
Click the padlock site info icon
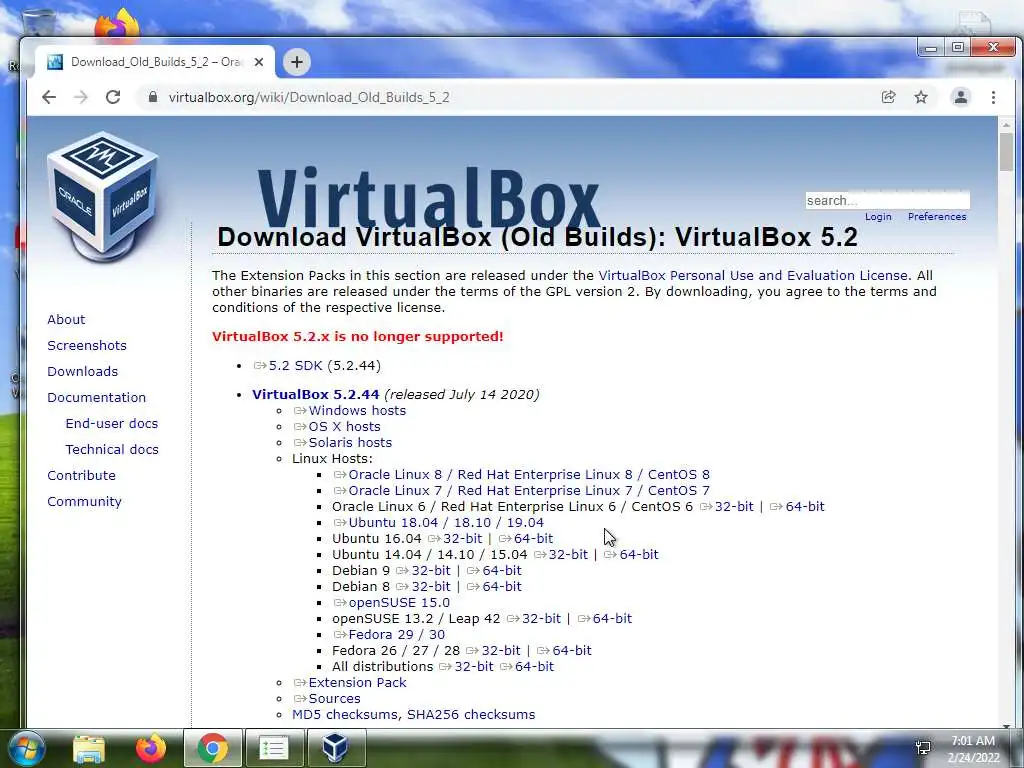(x=153, y=97)
